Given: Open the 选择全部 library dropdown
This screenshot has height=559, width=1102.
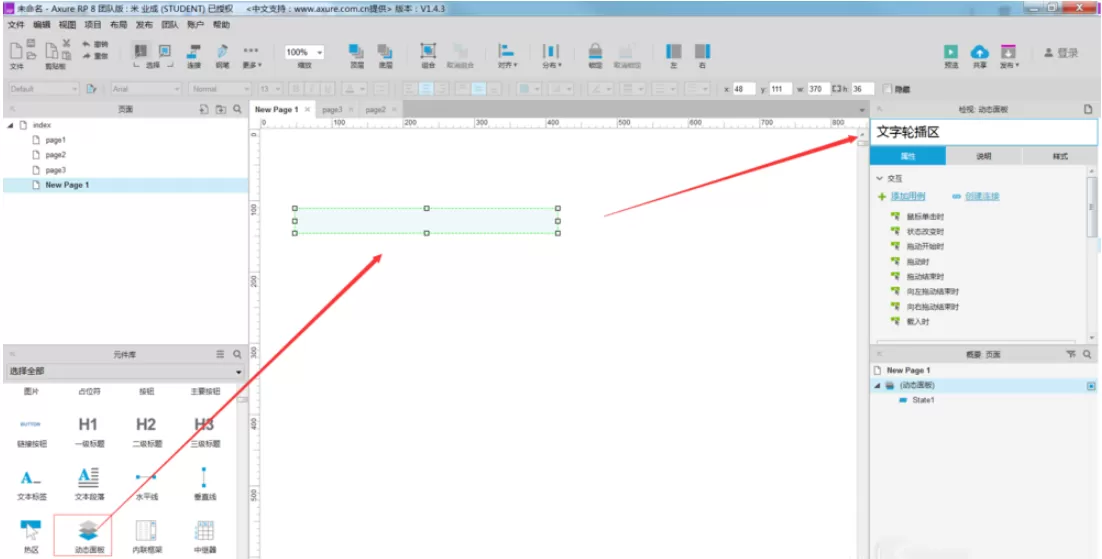Looking at the screenshot, I should pyautogui.click(x=125, y=371).
